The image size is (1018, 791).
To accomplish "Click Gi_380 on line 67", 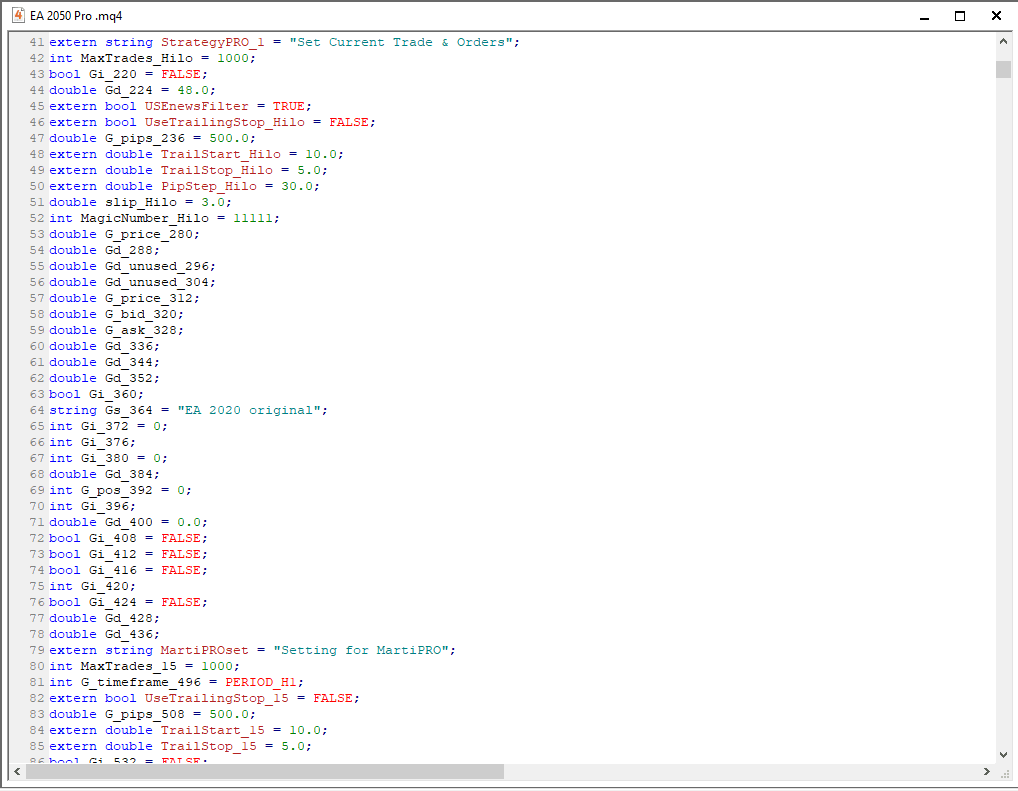I will pyautogui.click(x=105, y=458).
